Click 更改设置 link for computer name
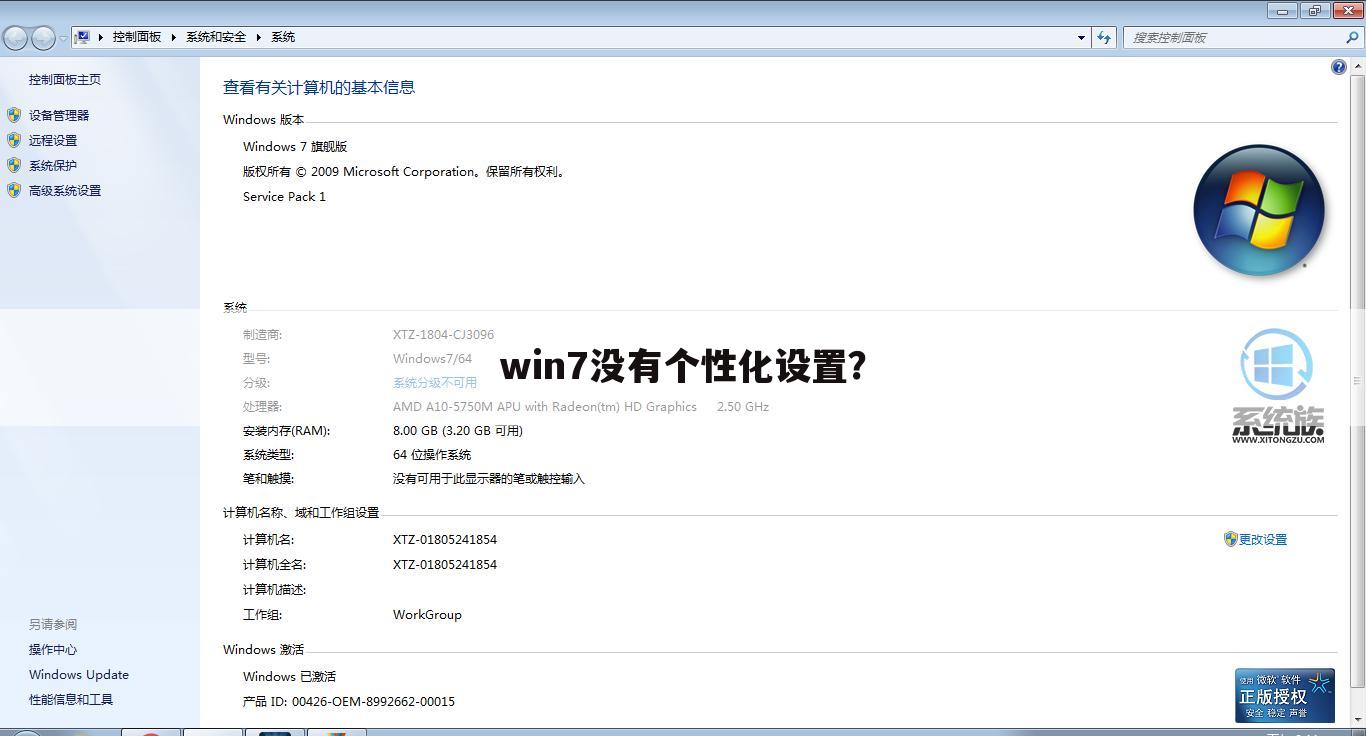The height and width of the screenshot is (736, 1366). click(1263, 540)
